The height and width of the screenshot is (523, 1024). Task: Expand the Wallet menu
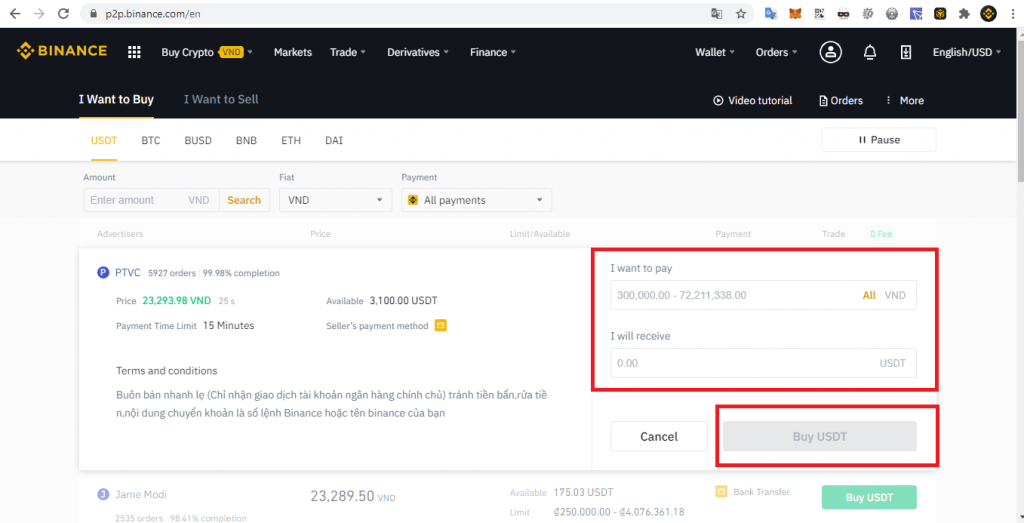click(715, 52)
